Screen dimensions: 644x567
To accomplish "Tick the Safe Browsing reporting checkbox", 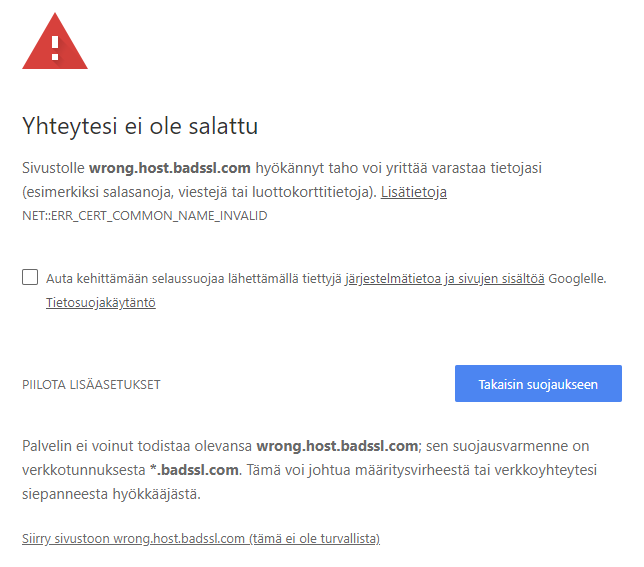I will click(x=30, y=277).
